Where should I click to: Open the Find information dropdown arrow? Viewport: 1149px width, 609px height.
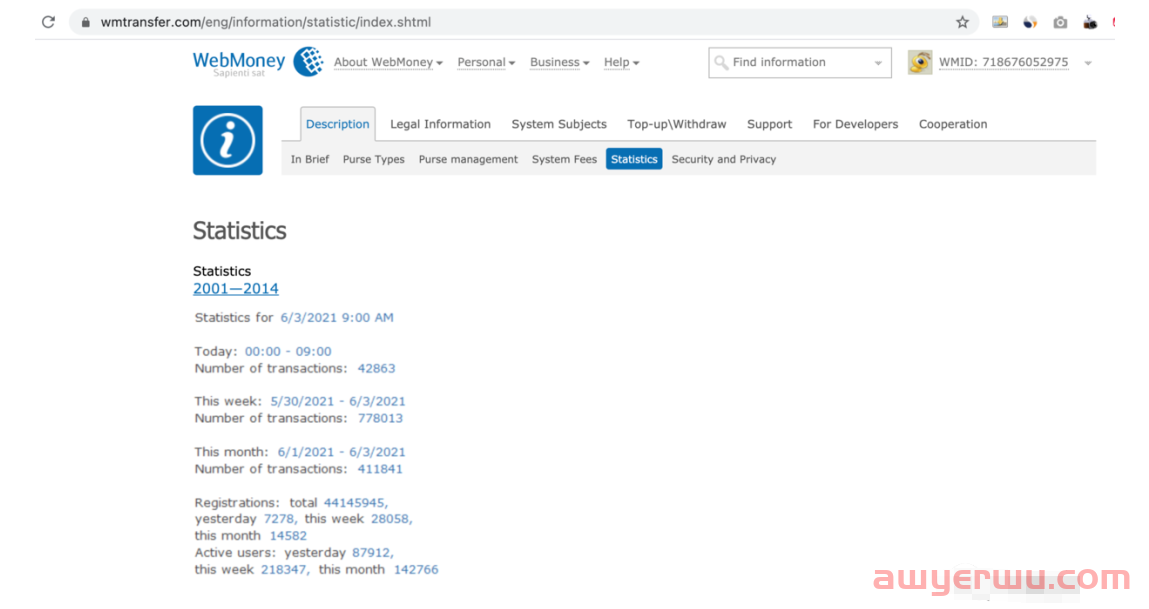click(x=878, y=63)
